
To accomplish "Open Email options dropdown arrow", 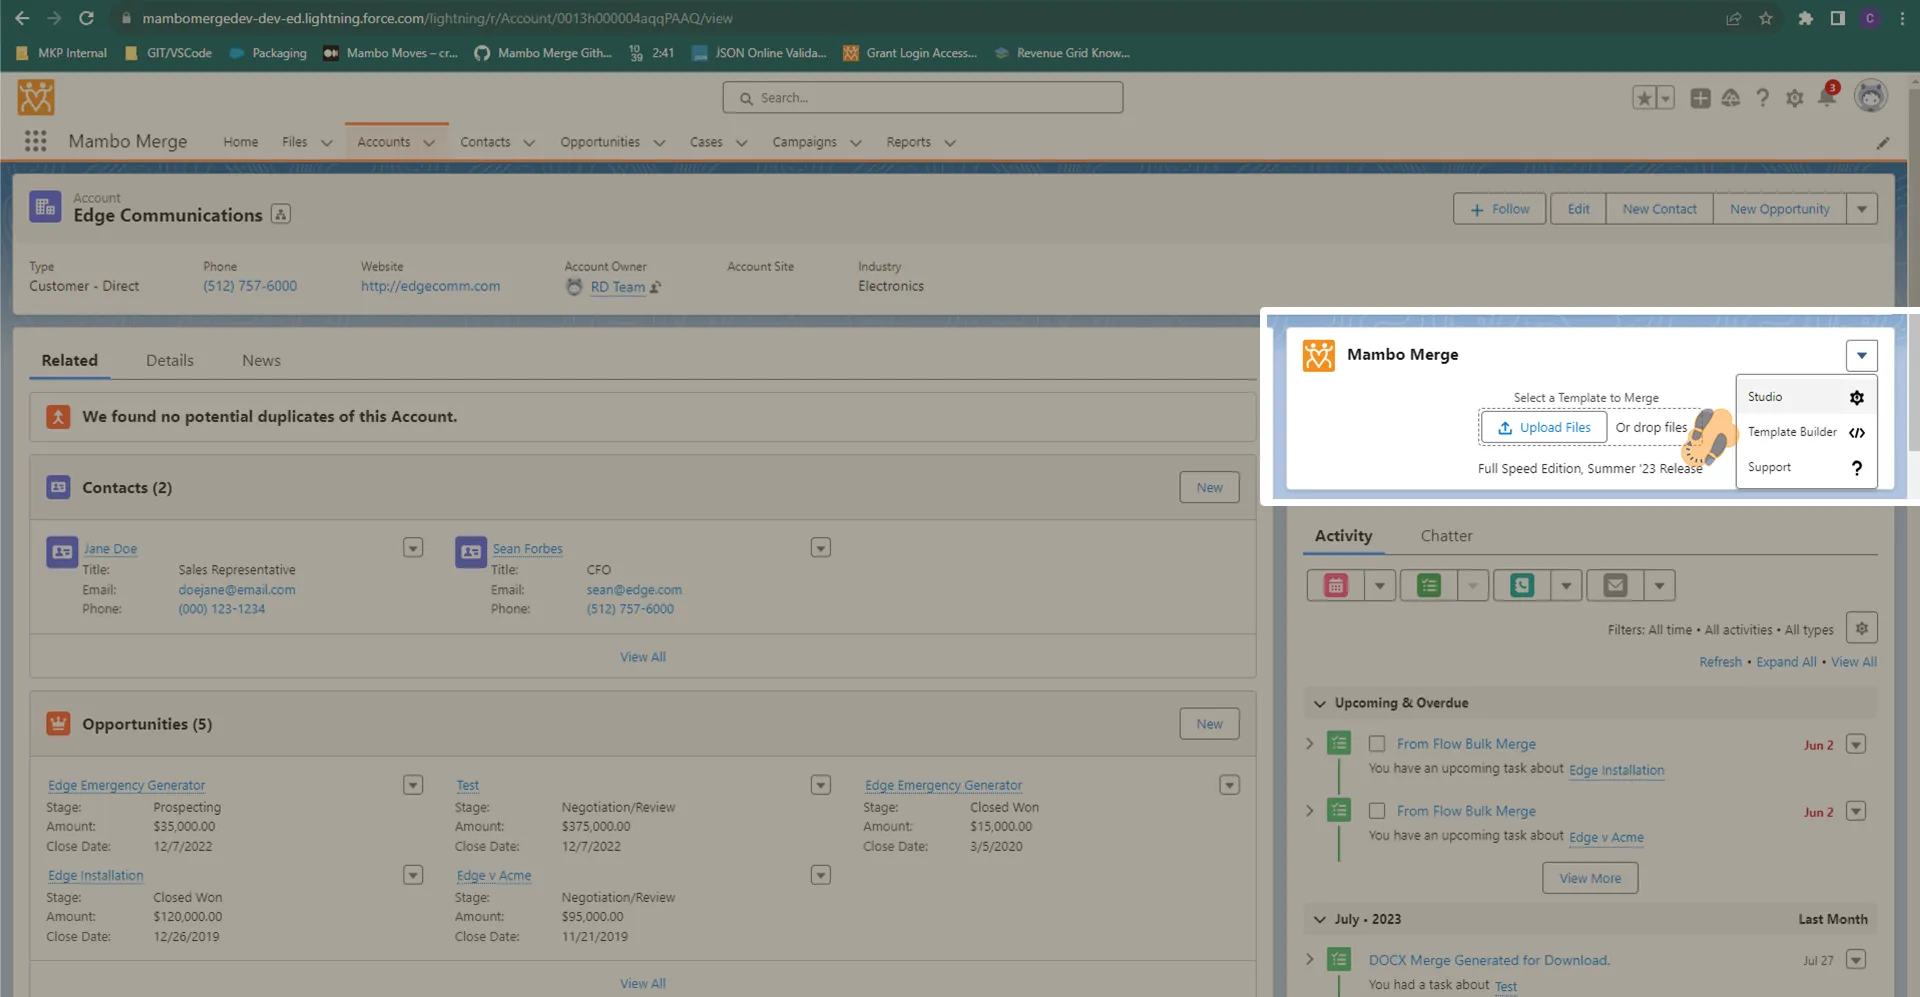I will (1658, 586).
